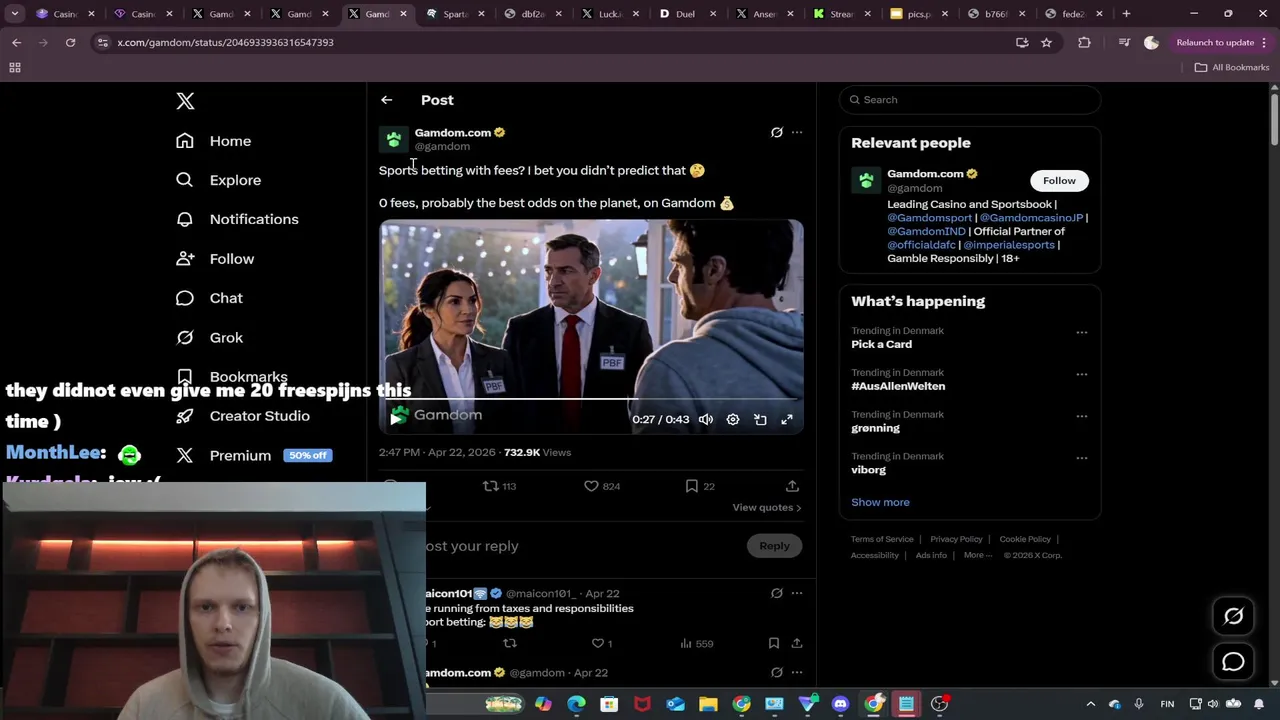Like the post with 824 likes
The width and height of the screenshot is (1280, 720).
pyautogui.click(x=591, y=486)
